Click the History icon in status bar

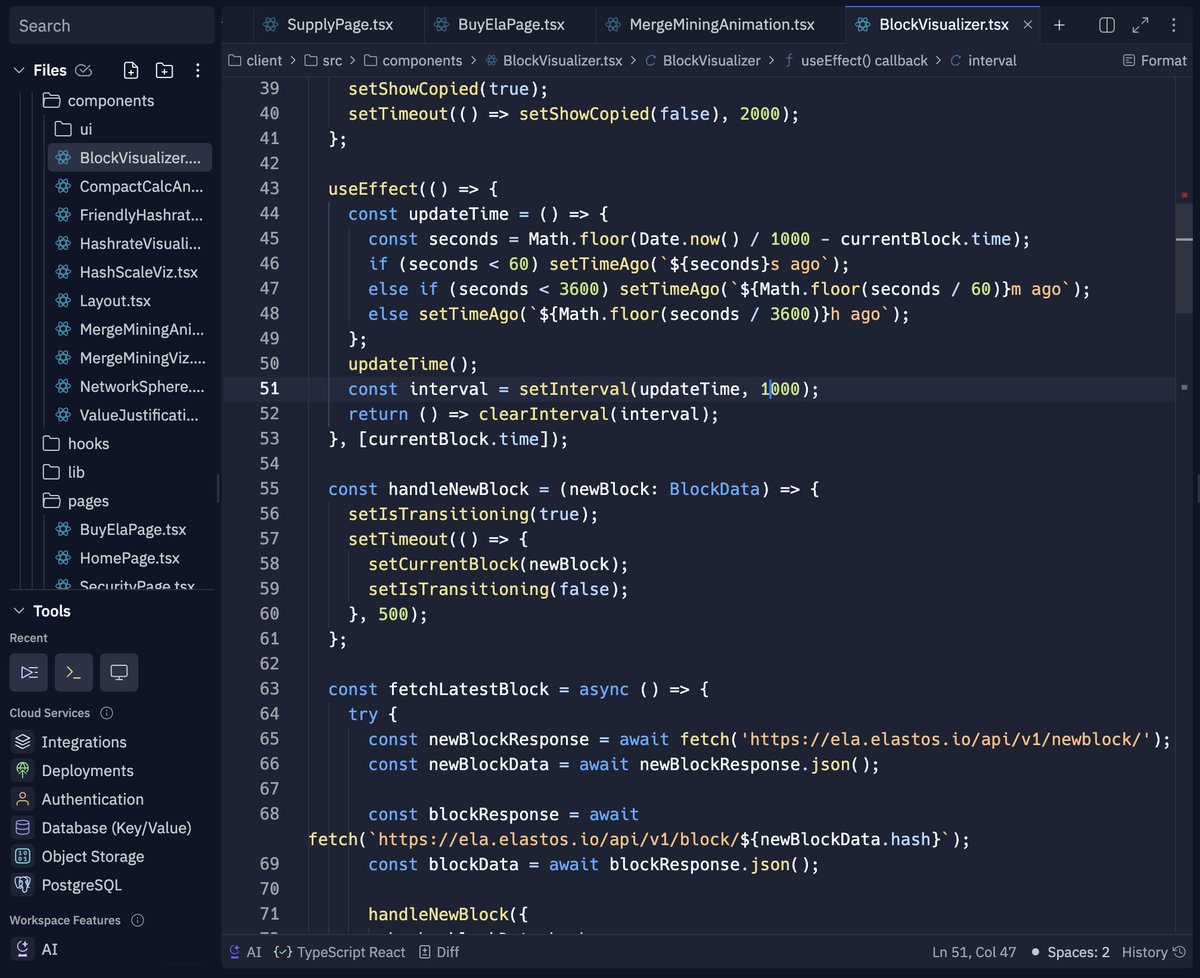[x=1181, y=952]
